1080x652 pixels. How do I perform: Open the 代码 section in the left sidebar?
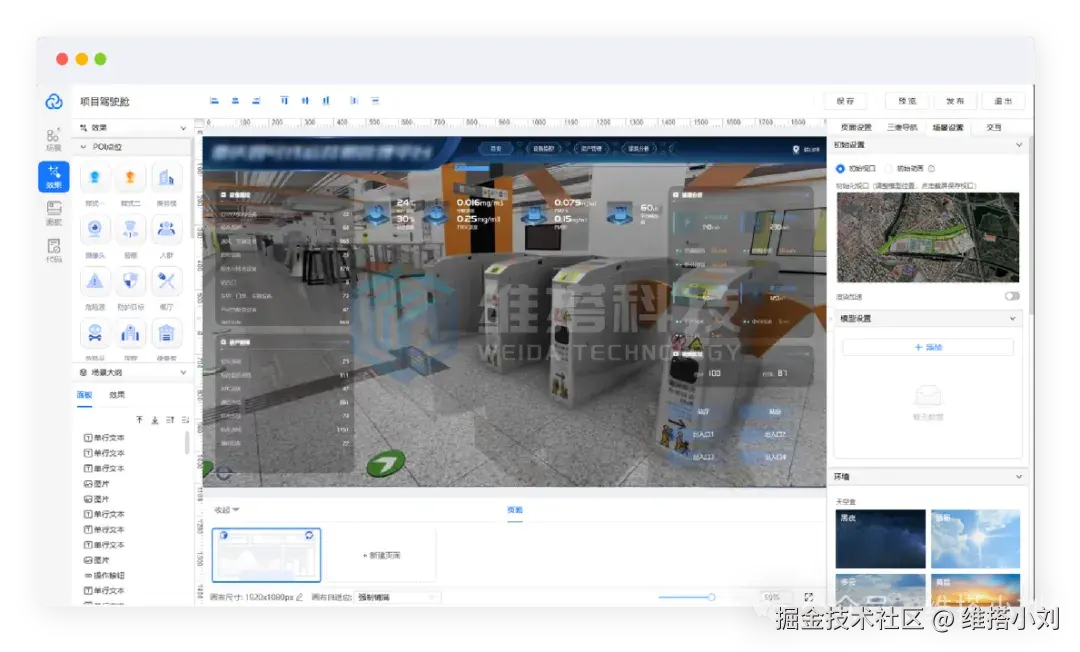(54, 250)
